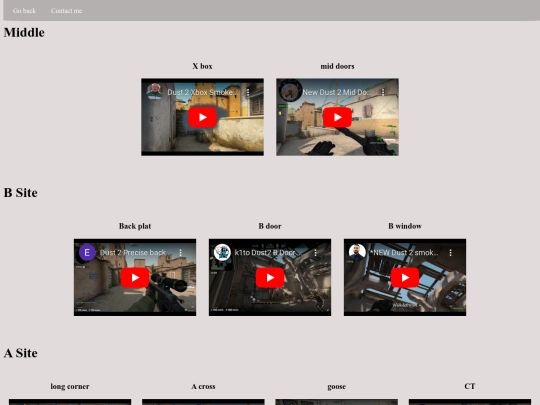
Task: Play the B window video
Action: 405,278
